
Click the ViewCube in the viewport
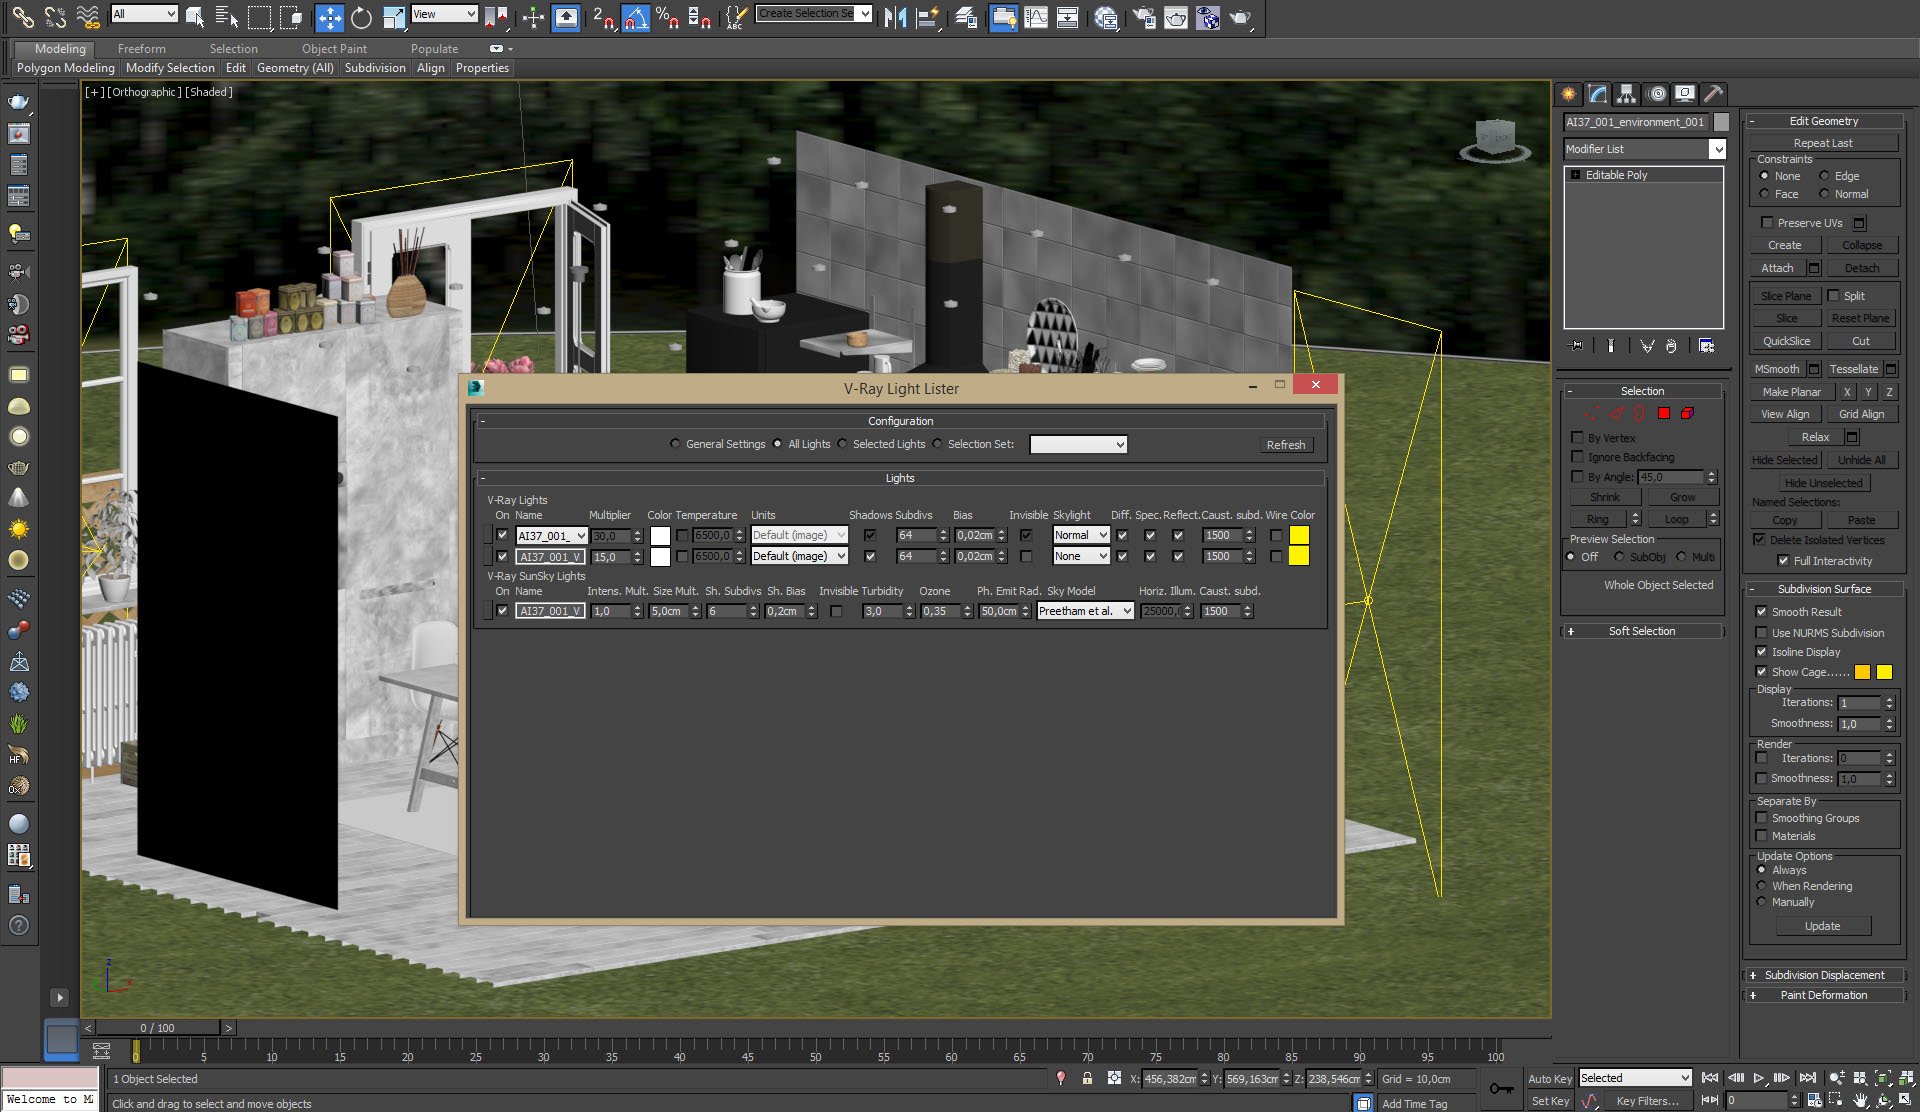pyautogui.click(x=1495, y=139)
